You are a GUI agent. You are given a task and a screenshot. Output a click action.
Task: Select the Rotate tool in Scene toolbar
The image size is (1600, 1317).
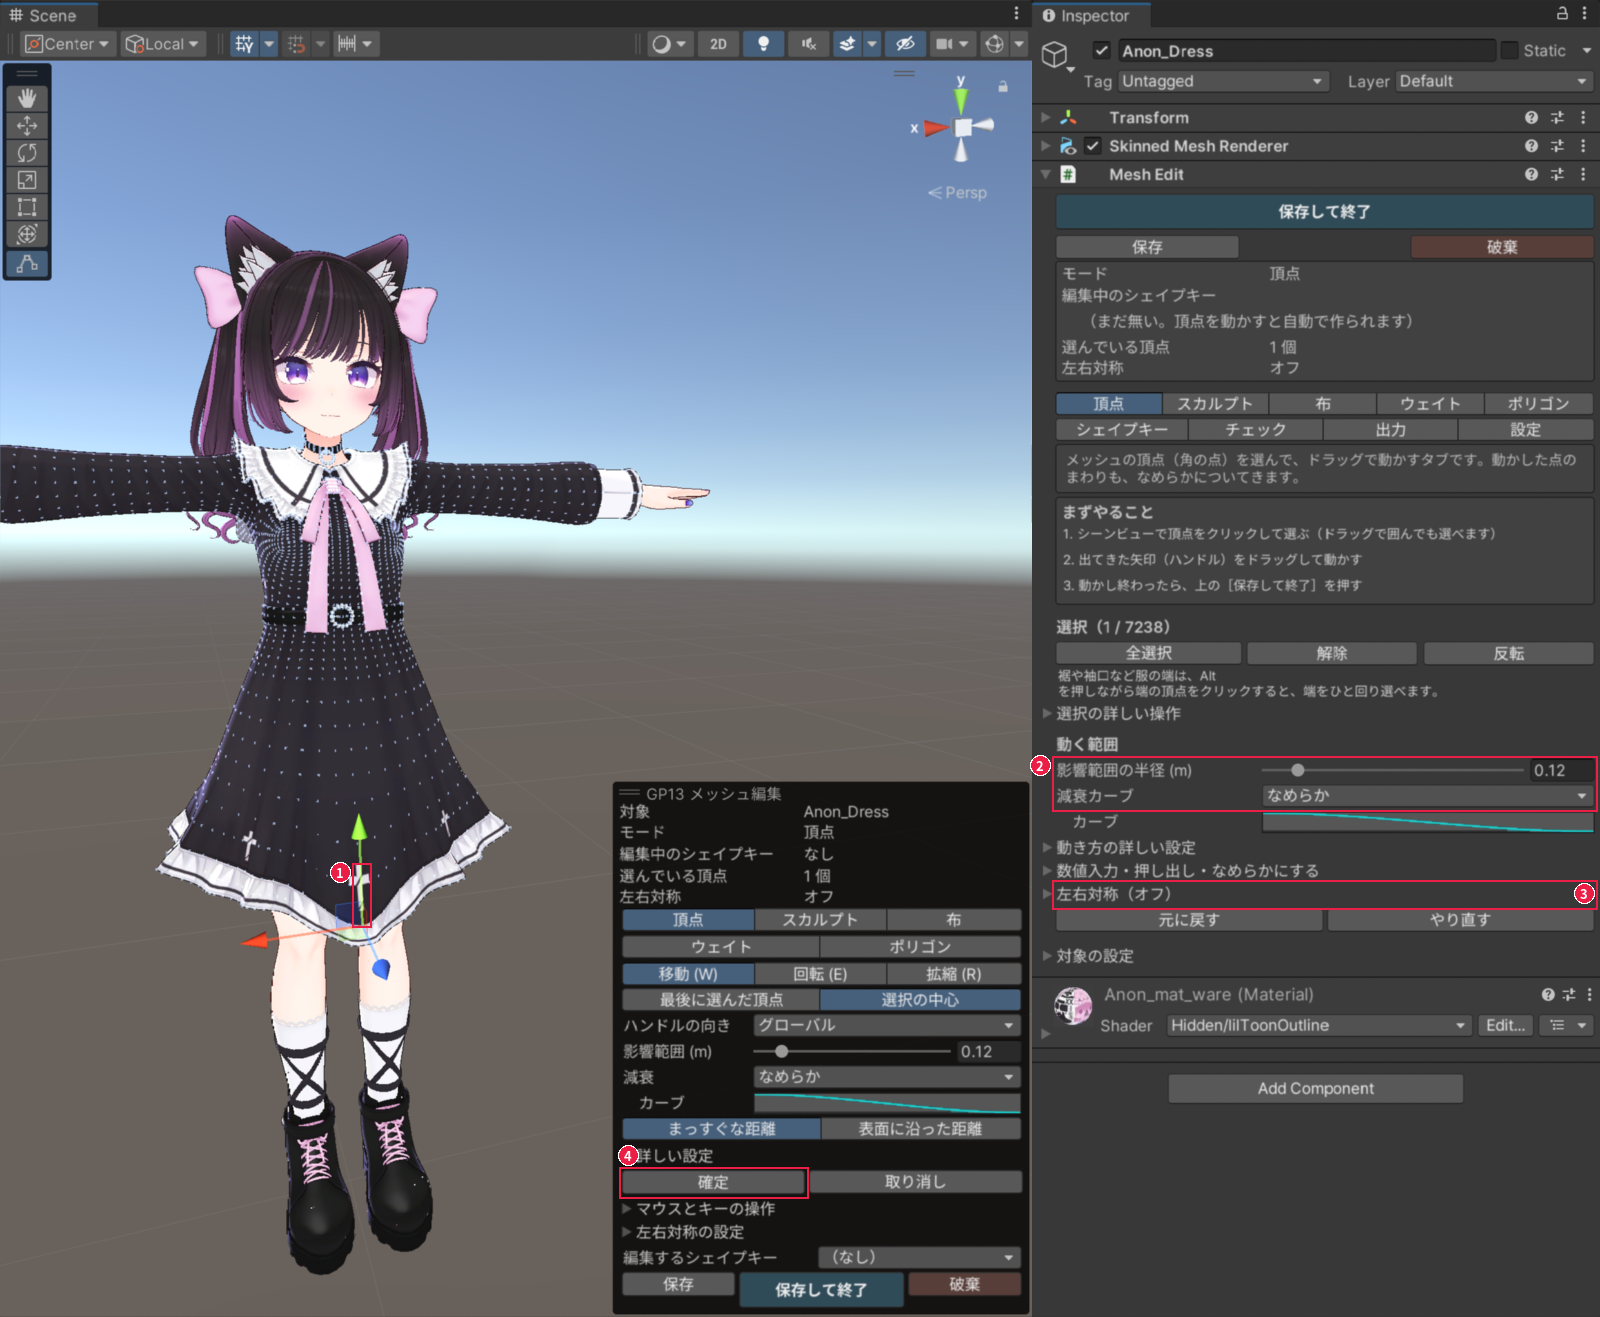[x=27, y=152]
